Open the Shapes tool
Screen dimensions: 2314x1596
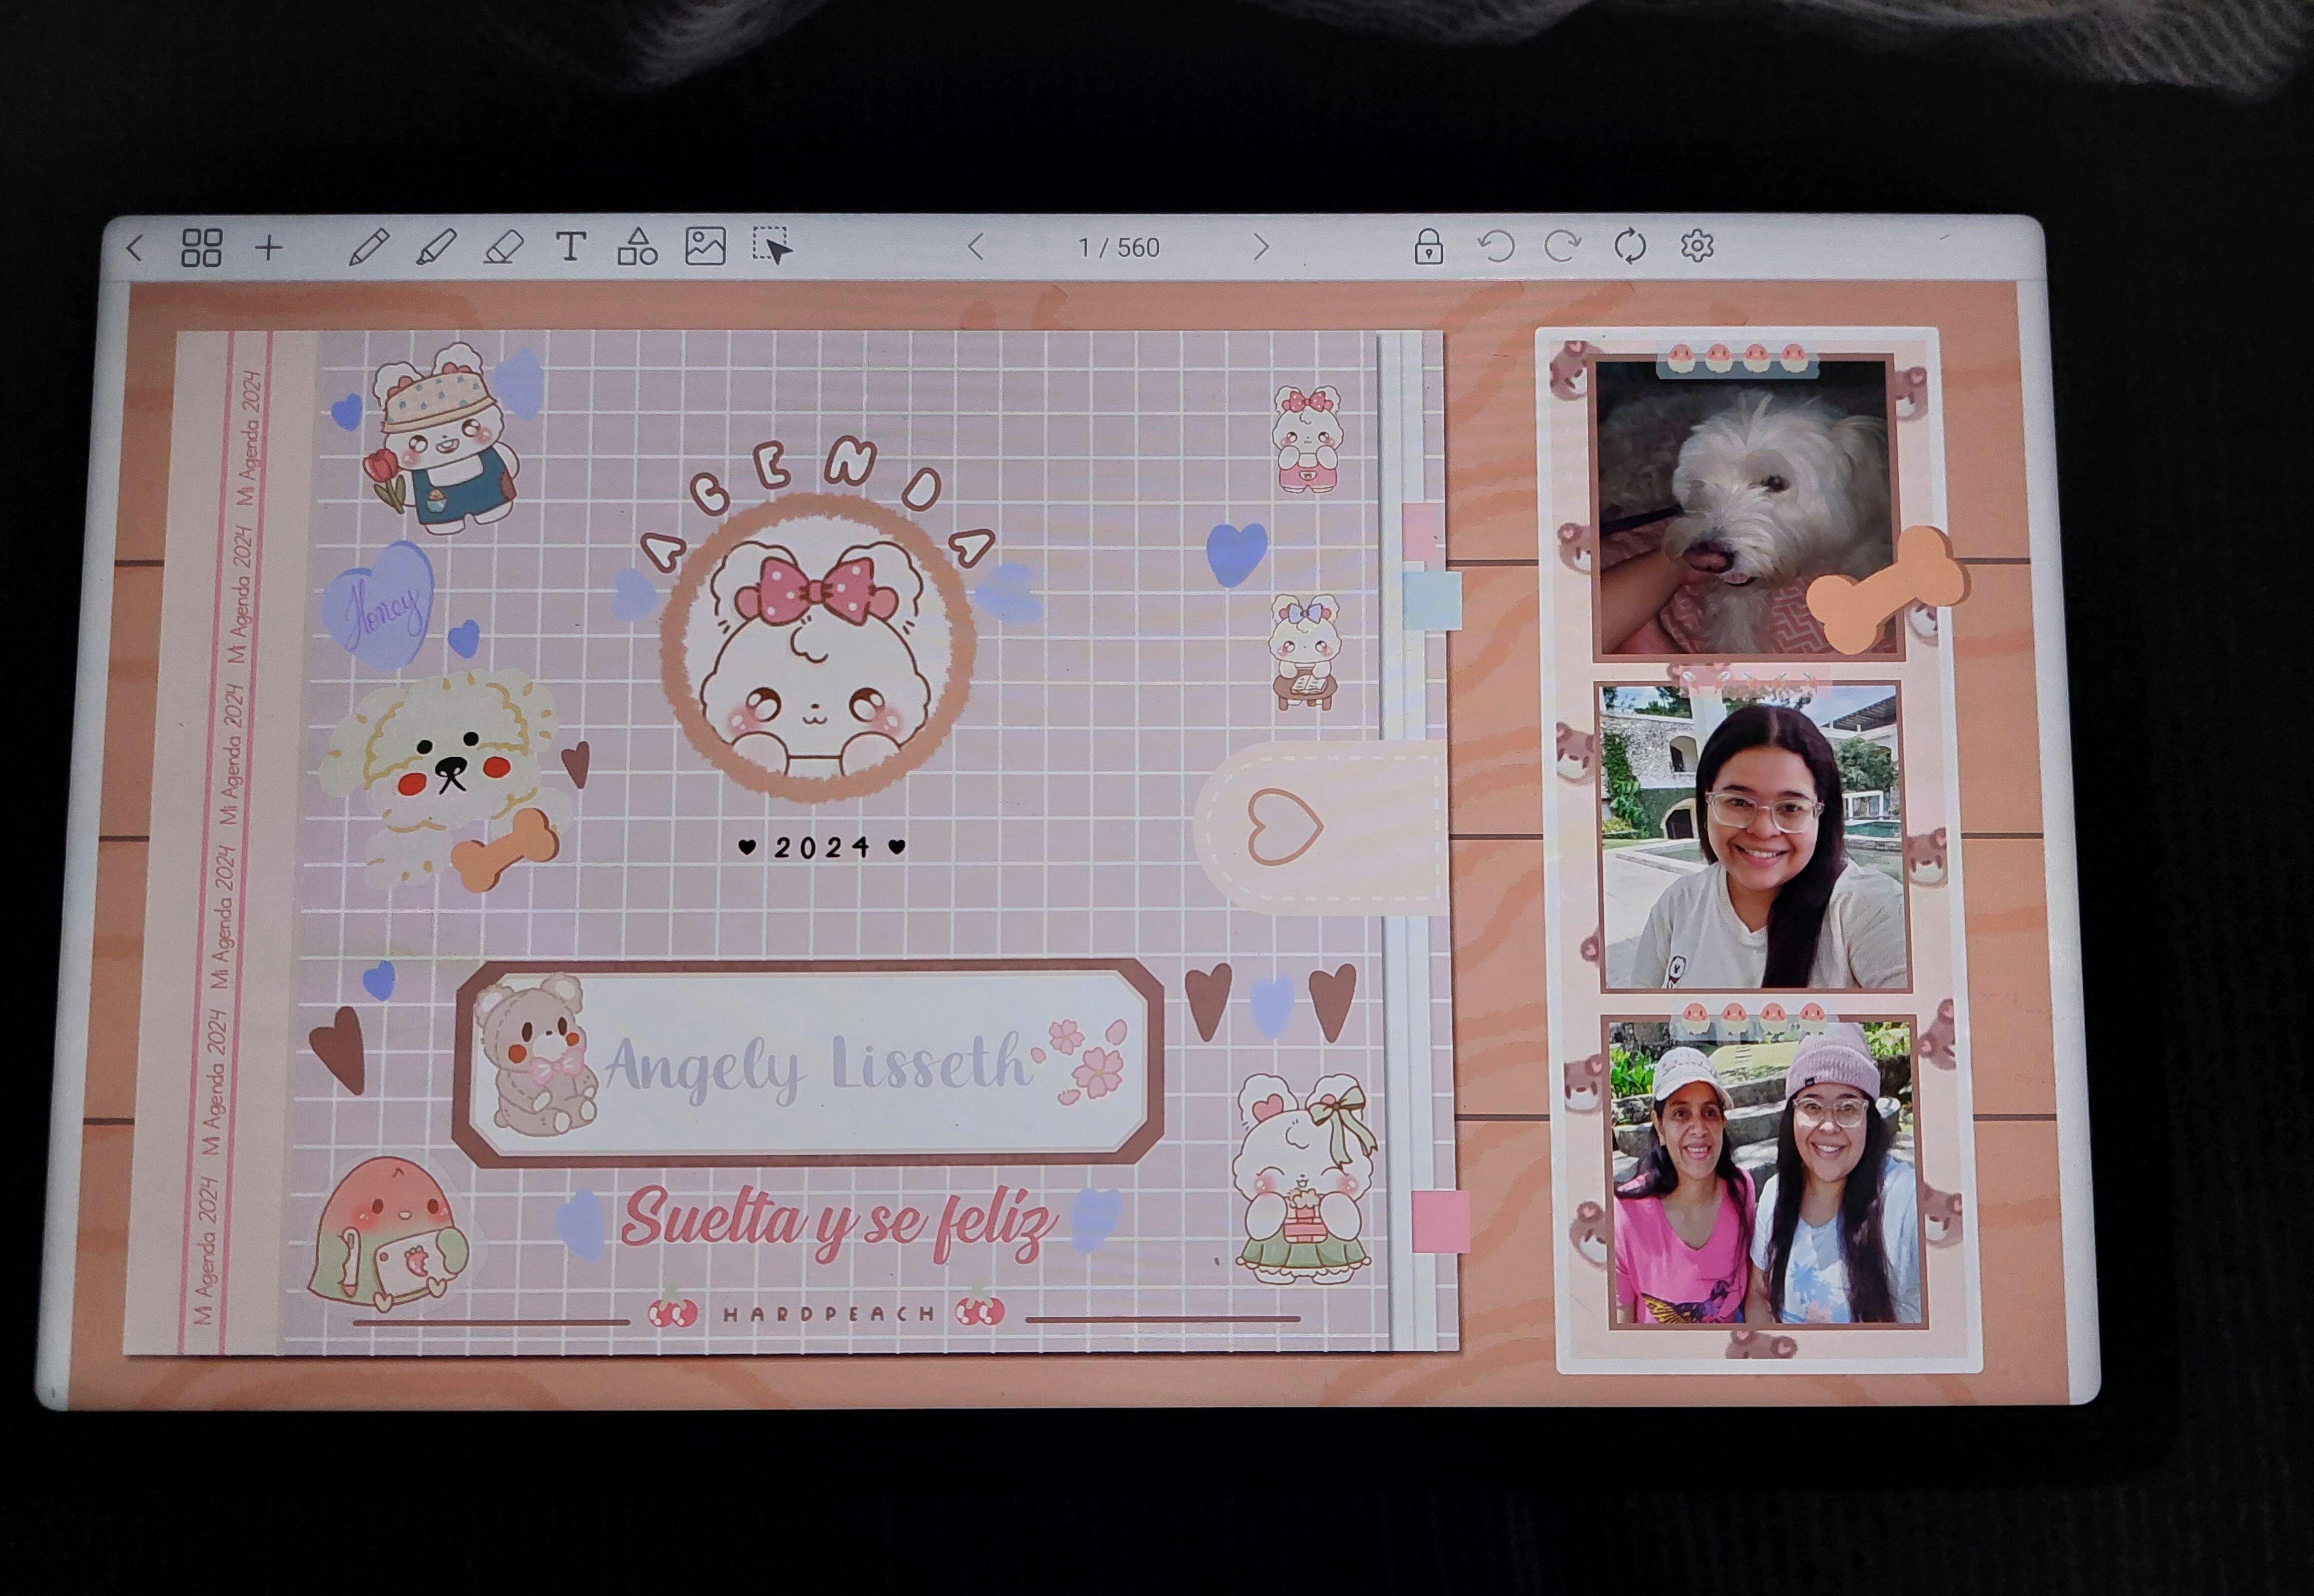[x=637, y=246]
